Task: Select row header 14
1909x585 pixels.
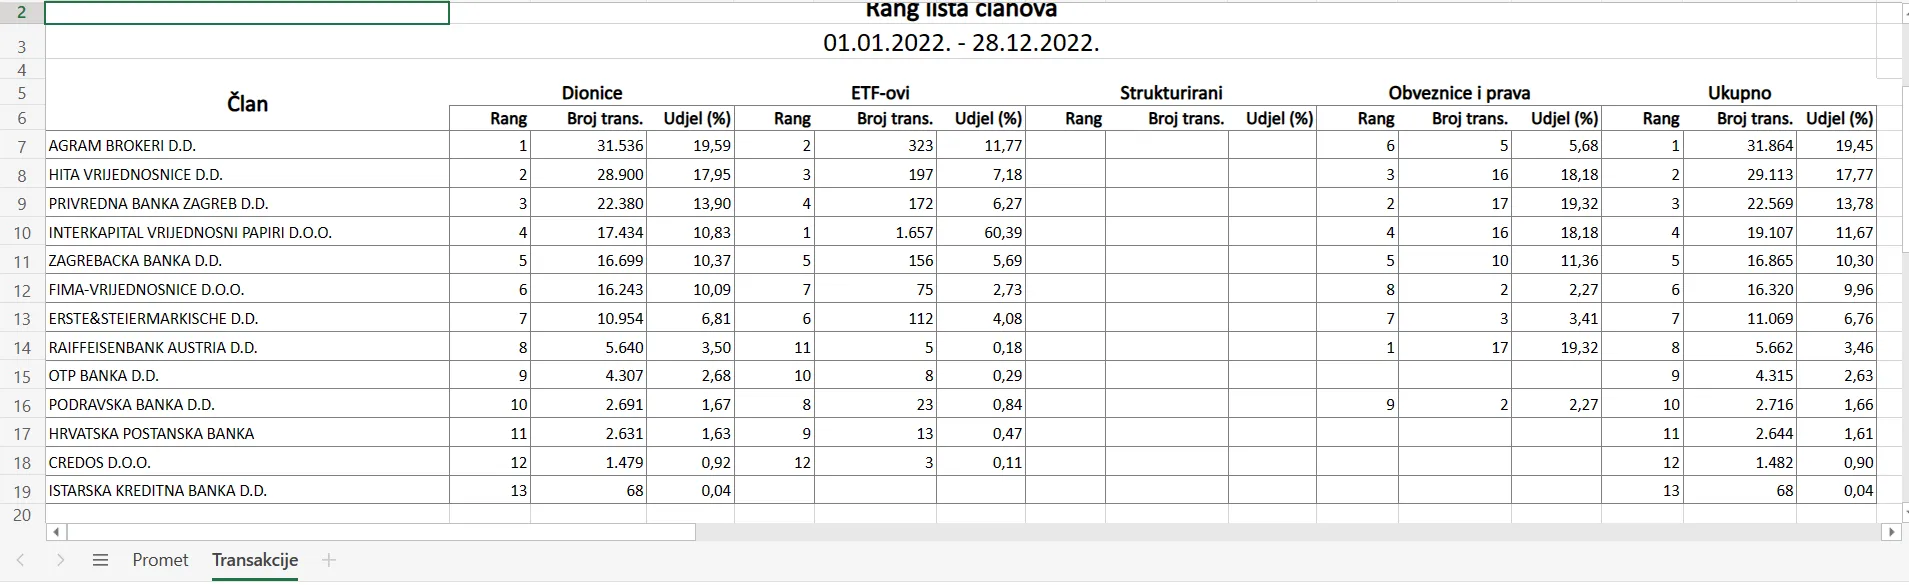Action: [22, 348]
